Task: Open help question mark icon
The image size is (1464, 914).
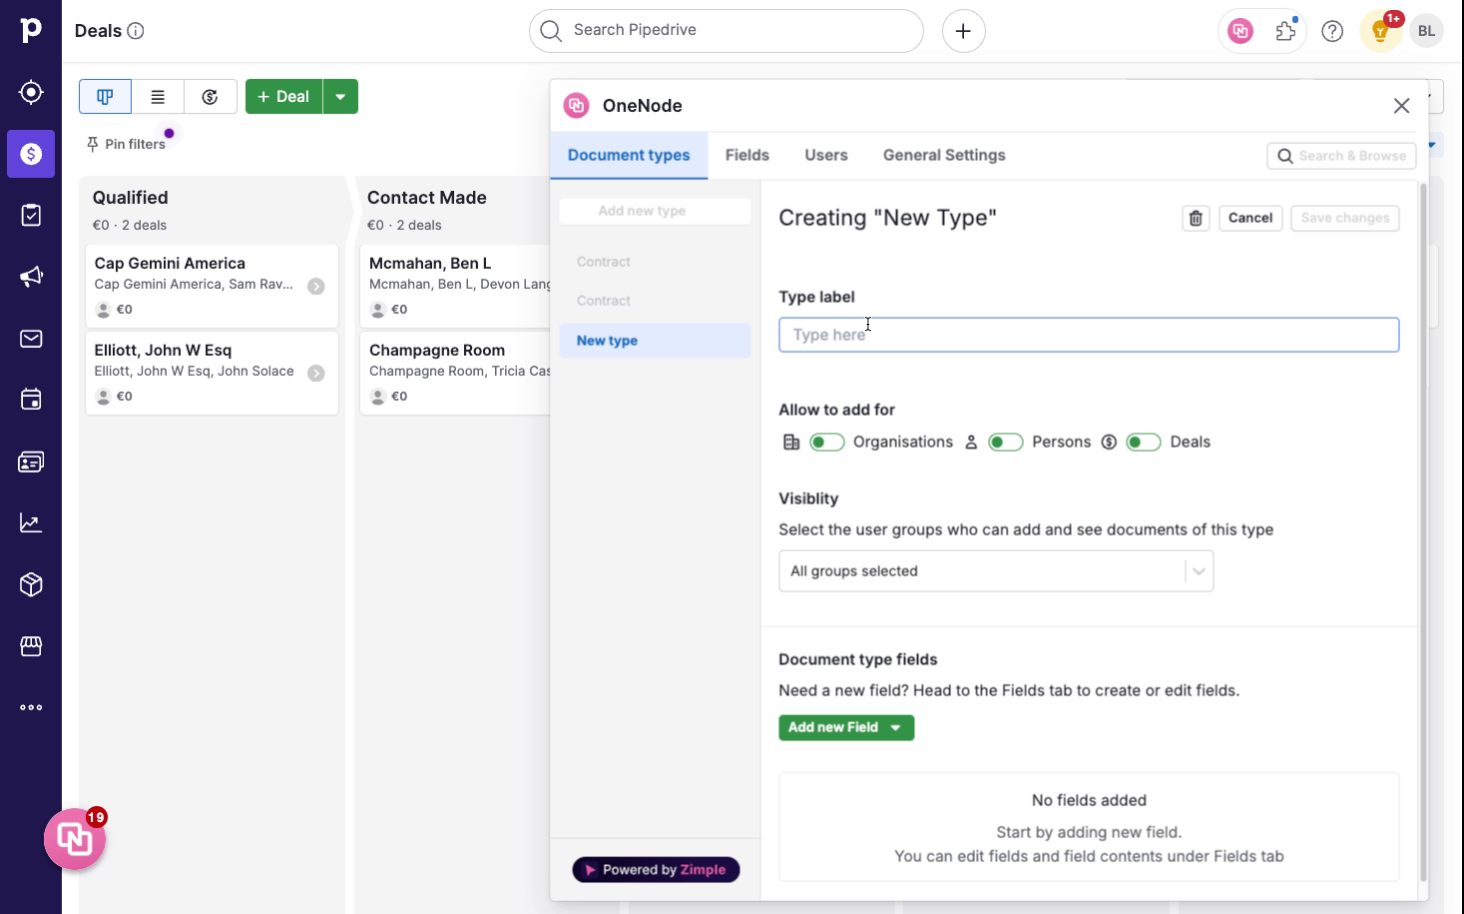Action: click(1332, 31)
